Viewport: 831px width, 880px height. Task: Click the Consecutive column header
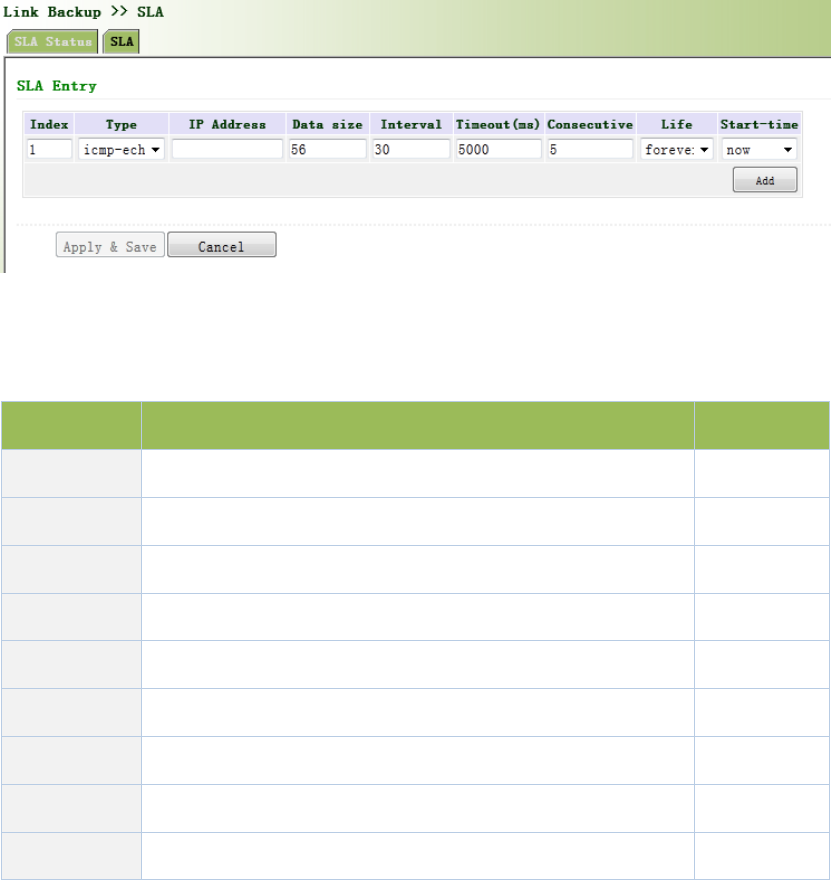coord(590,125)
